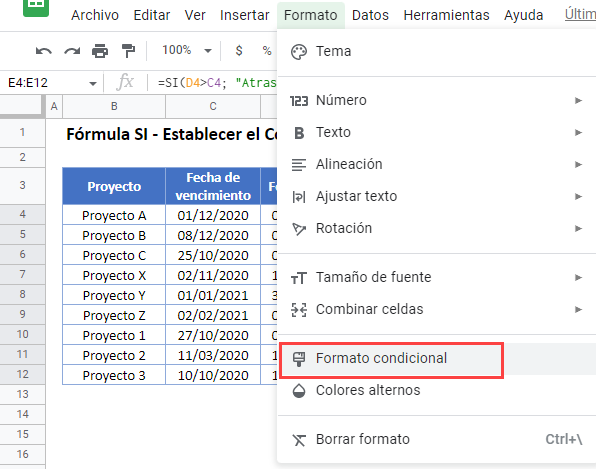The width and height of the screenshot is (596, 469).
Task: Choose Formato condicional menu entry
Action: coord(436,358)
